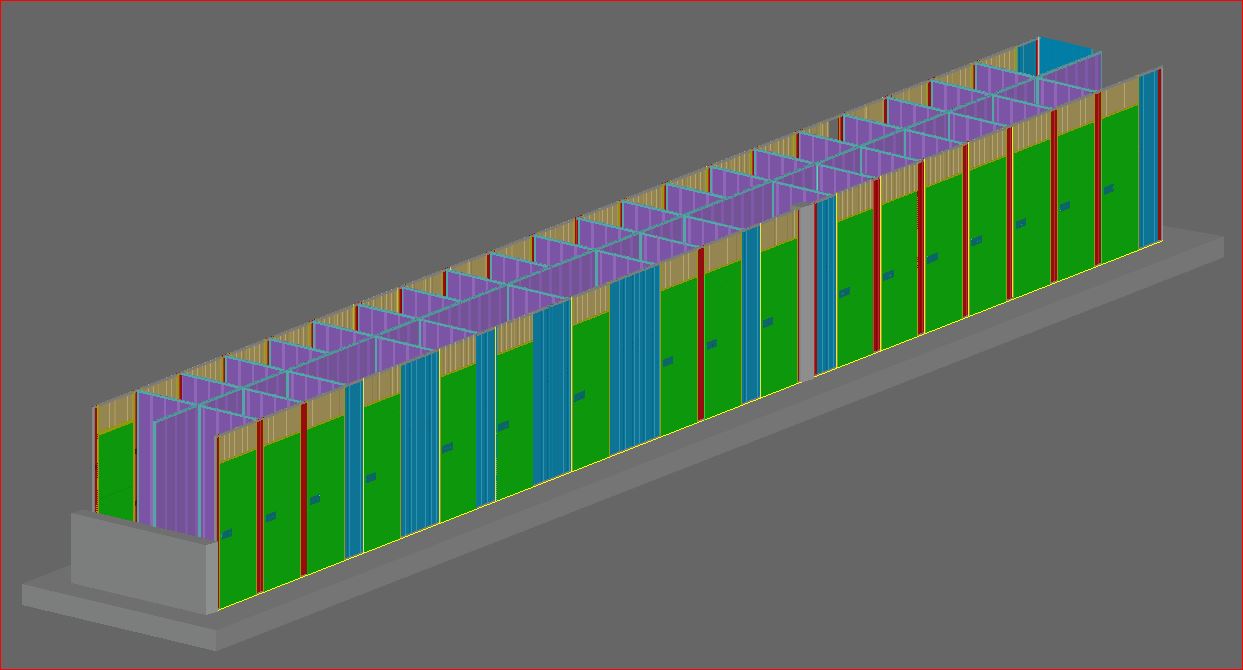1243x670 pixels.
Task: Click the green panel on left end wall
Action: [115, 470]
